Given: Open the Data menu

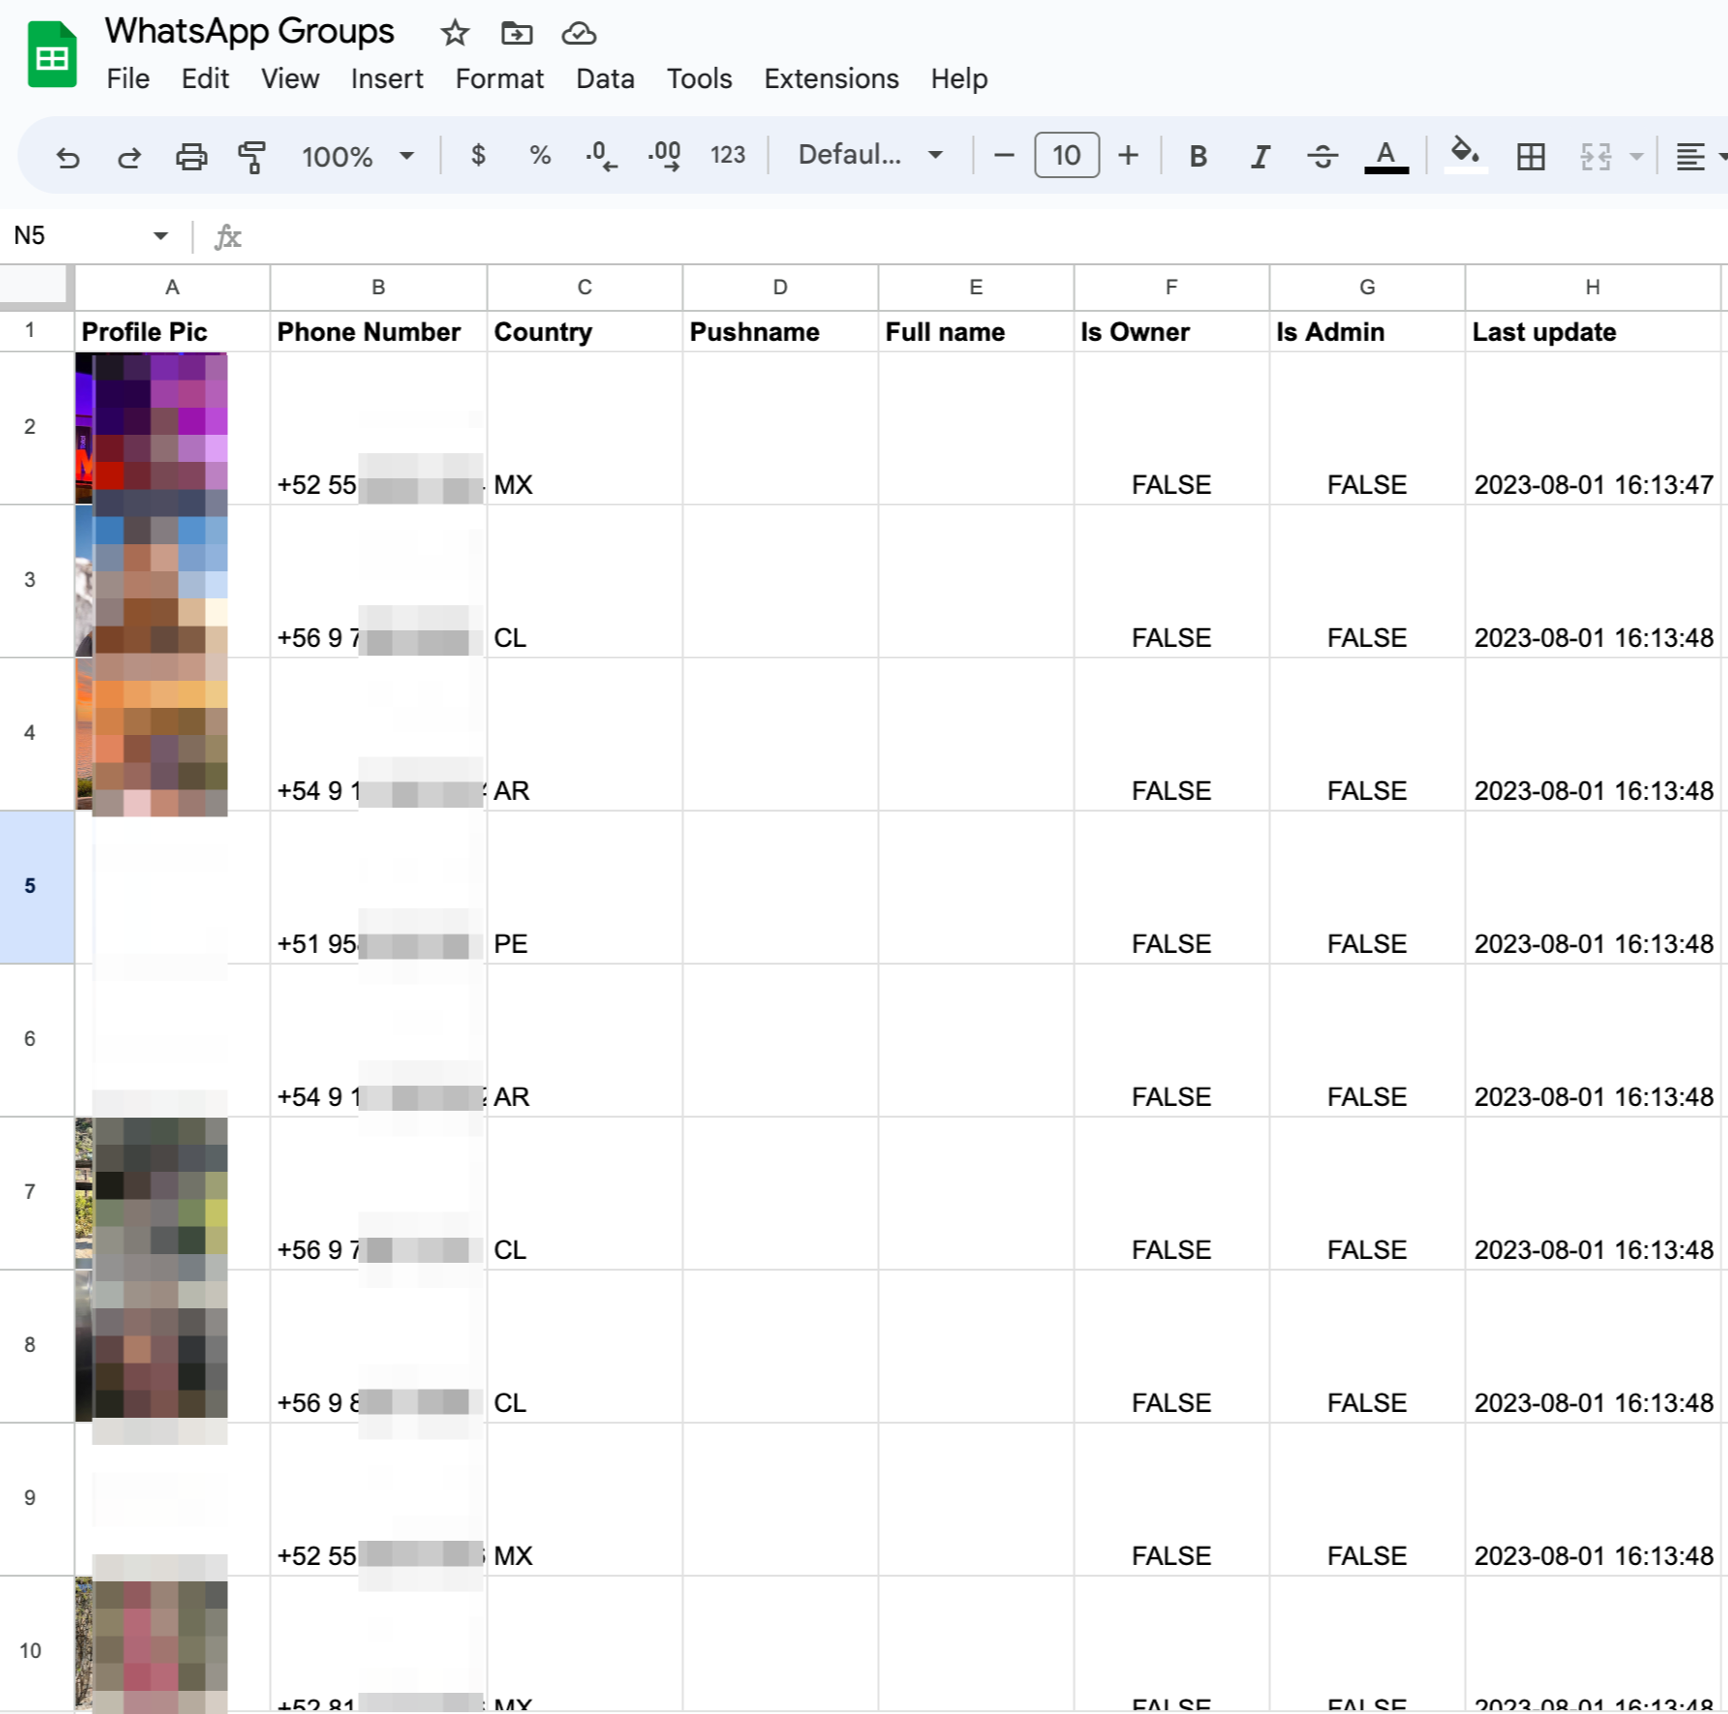Looking at the screenshot, I should (605, 79).
